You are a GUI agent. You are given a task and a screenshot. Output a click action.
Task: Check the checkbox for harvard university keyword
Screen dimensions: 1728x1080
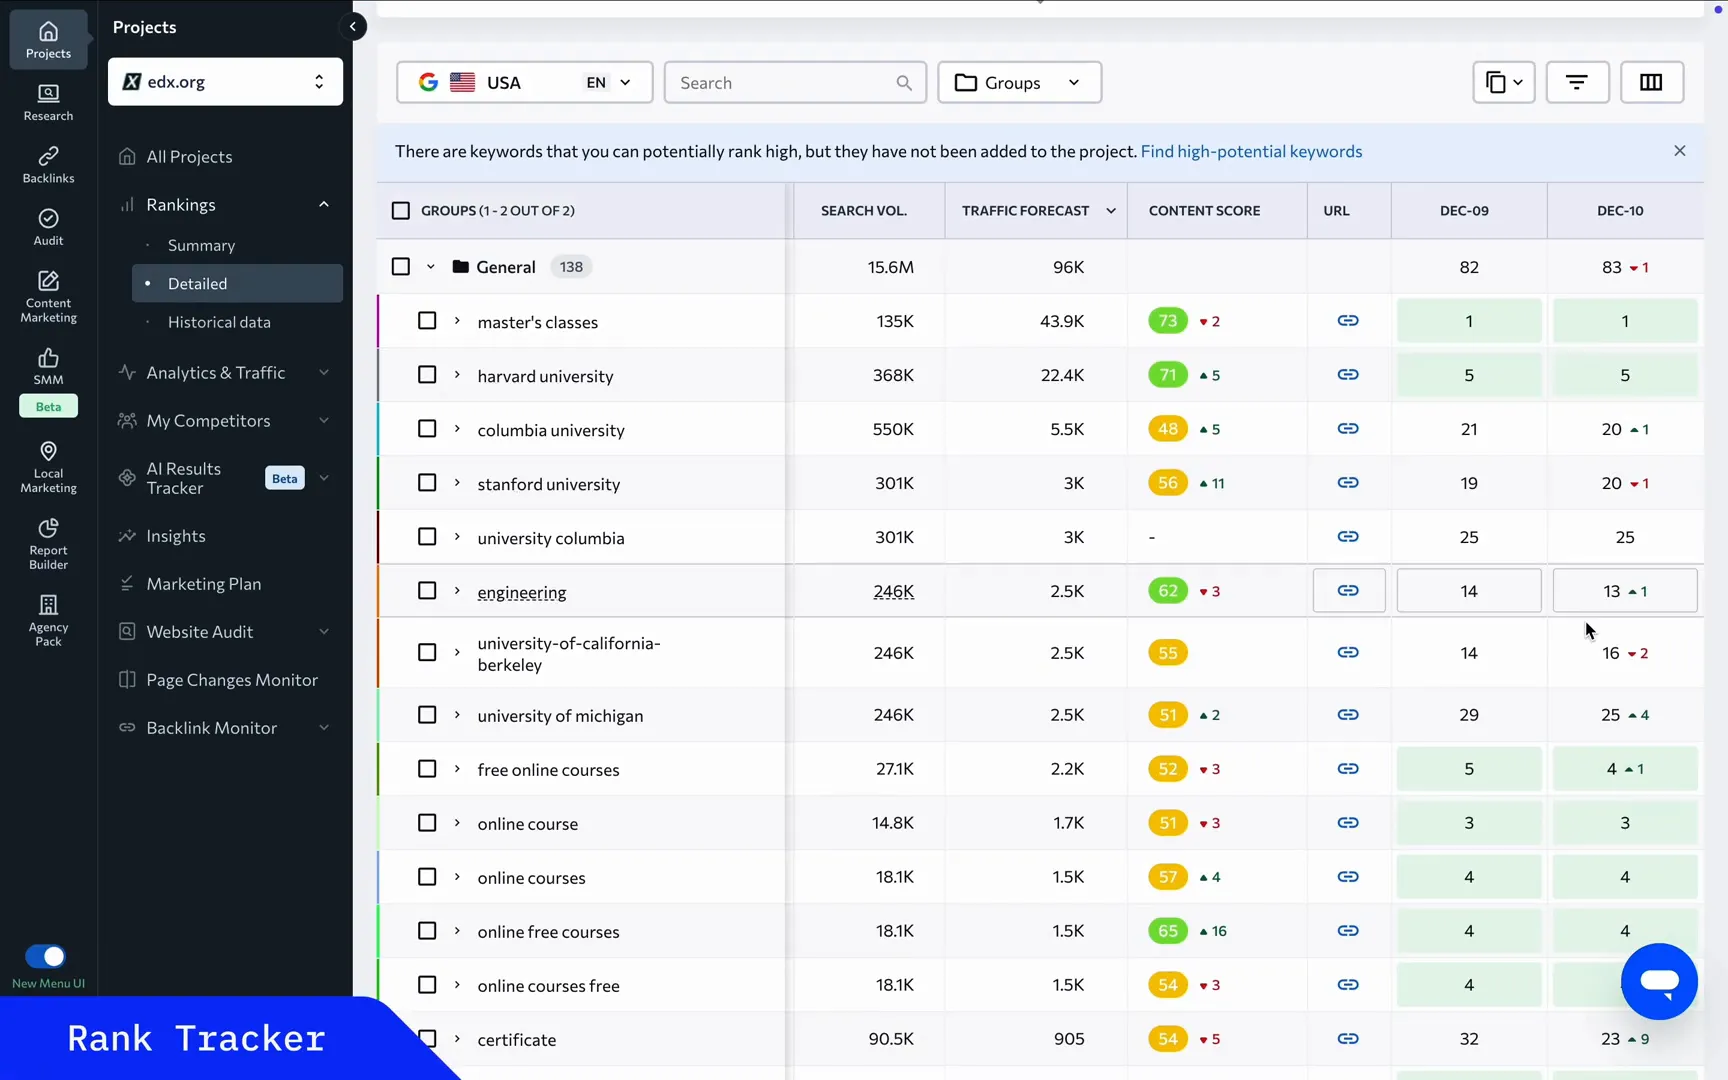427,374
